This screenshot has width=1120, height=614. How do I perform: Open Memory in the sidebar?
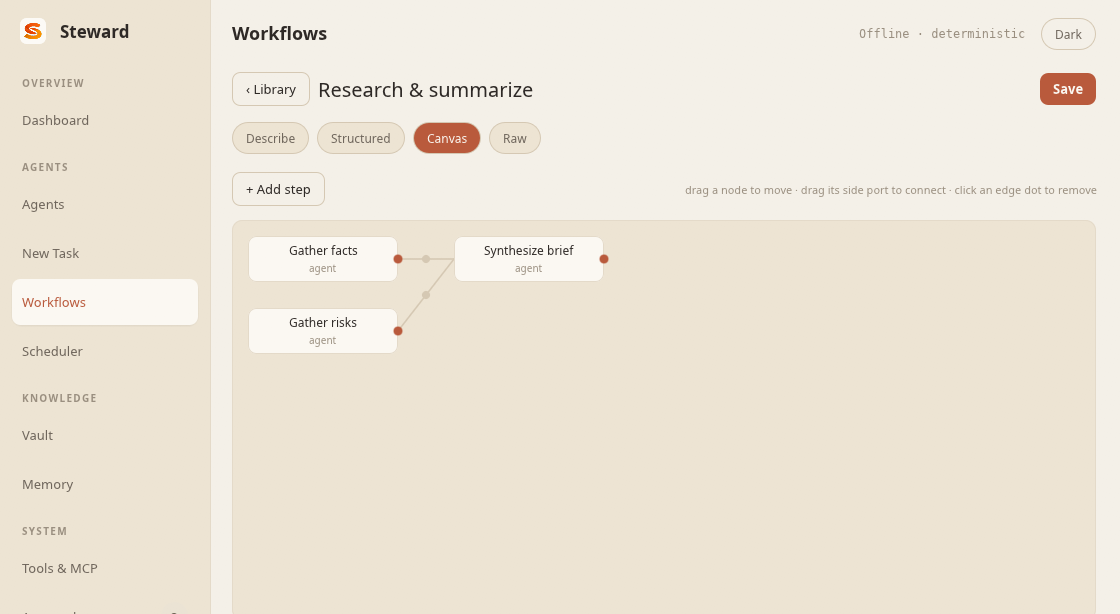(x=105, y=484)
